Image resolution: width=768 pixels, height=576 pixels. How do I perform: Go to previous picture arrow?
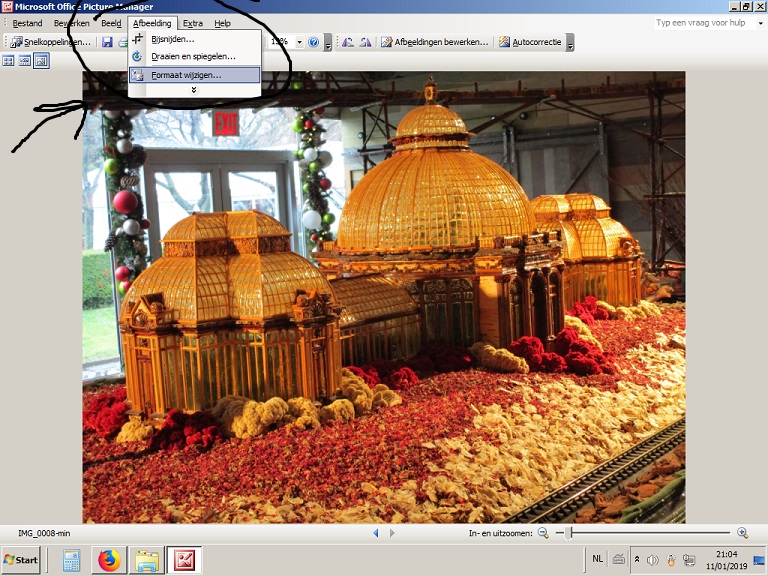pos(376,533)
